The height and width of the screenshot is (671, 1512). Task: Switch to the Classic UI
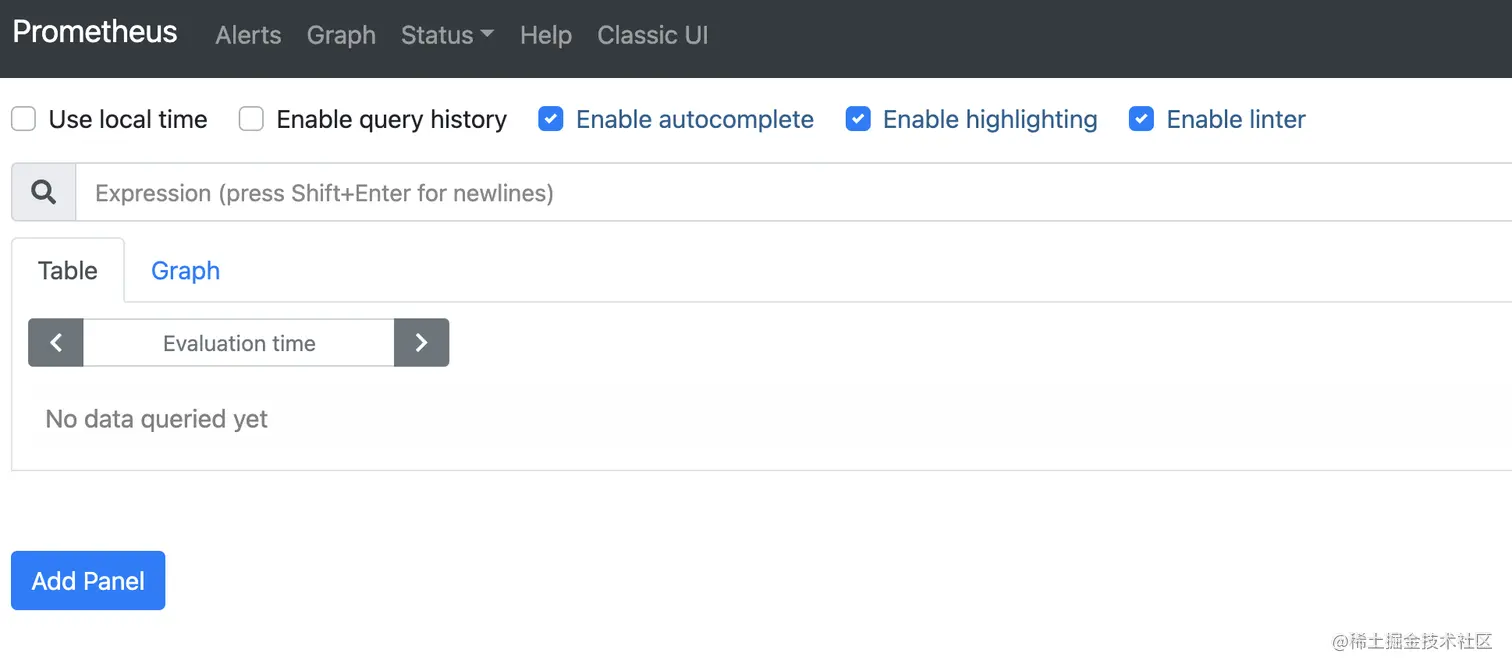click(x=652, y=35)
